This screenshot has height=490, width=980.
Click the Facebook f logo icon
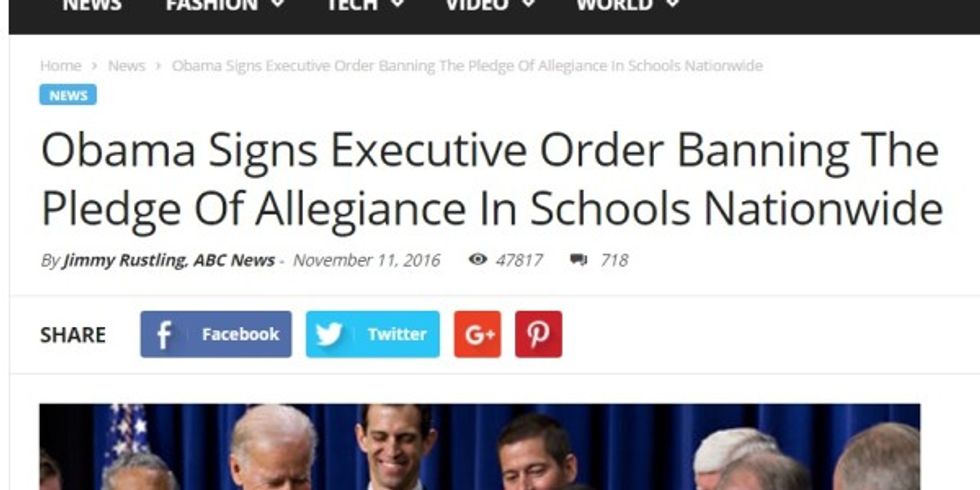[x=164, y=334]
